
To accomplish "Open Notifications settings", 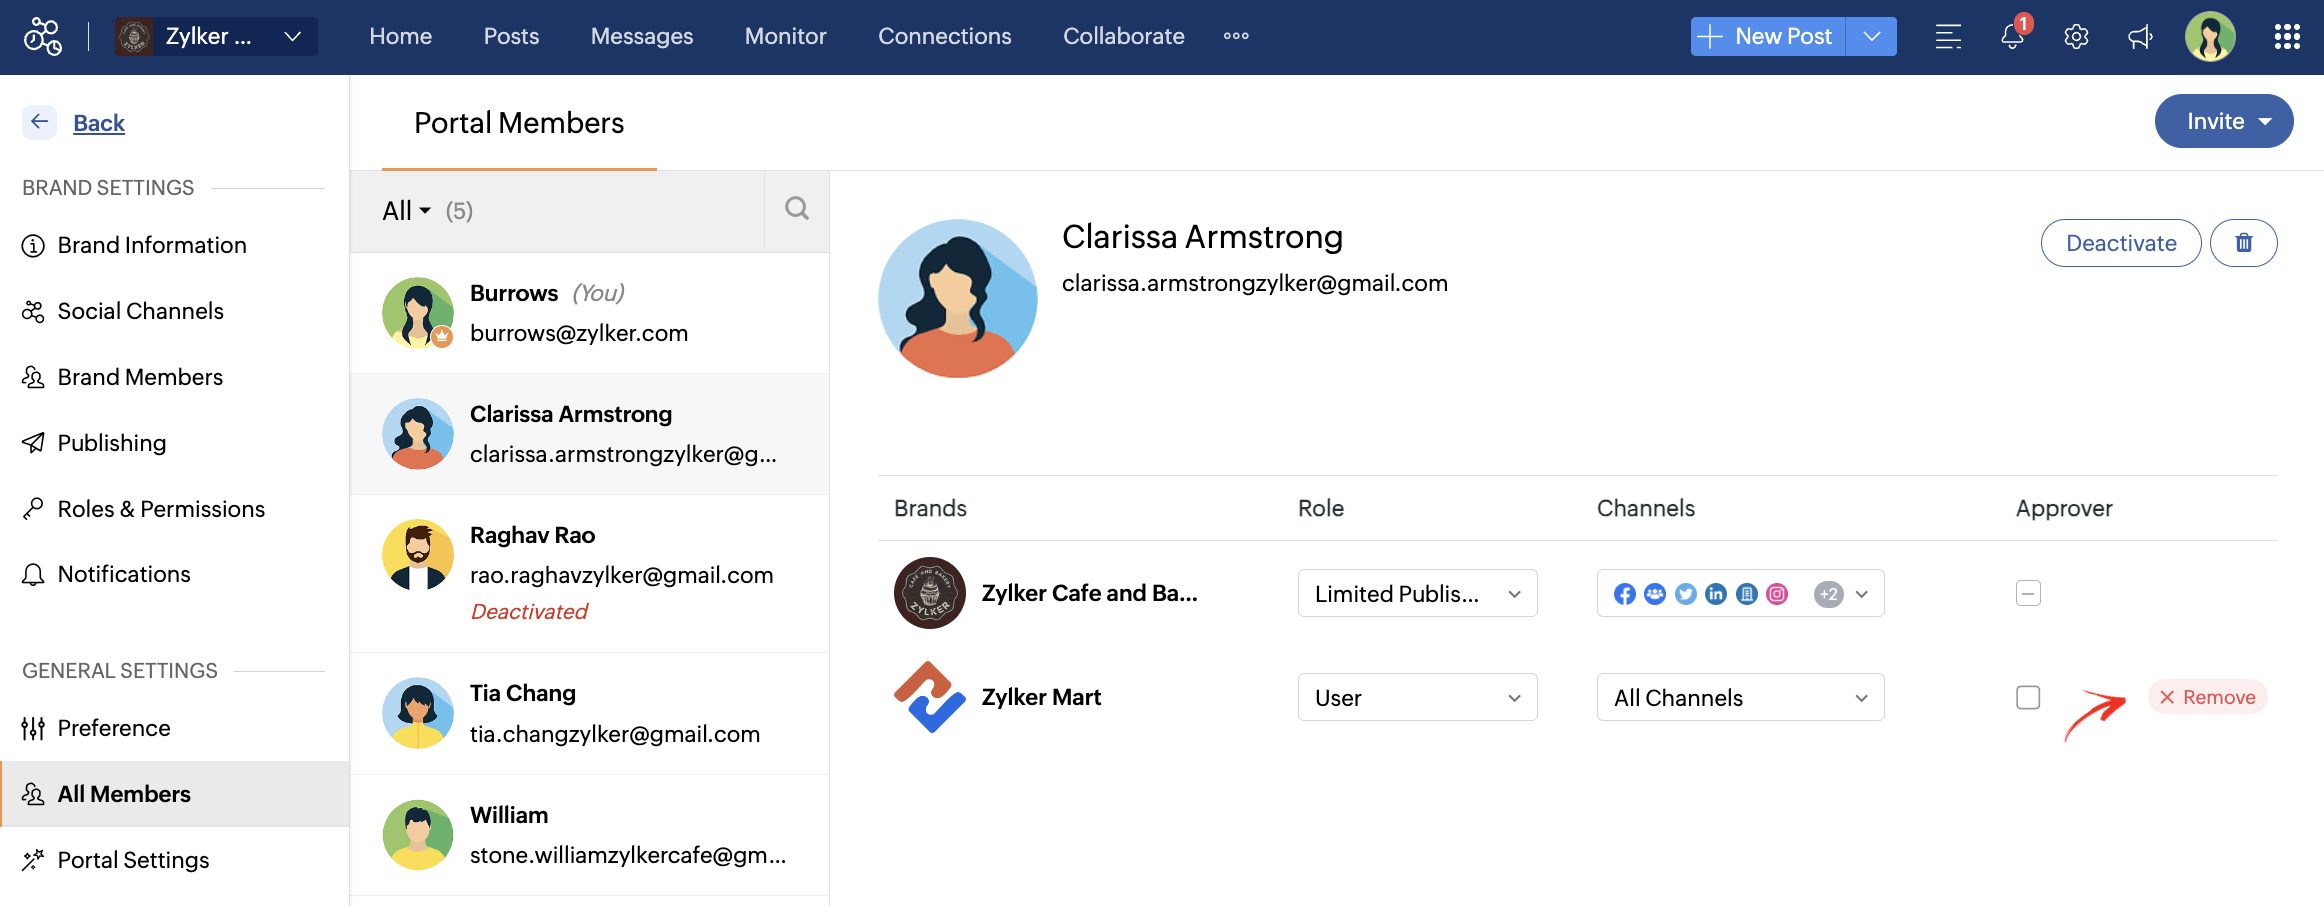I will (x=124, y=574).
